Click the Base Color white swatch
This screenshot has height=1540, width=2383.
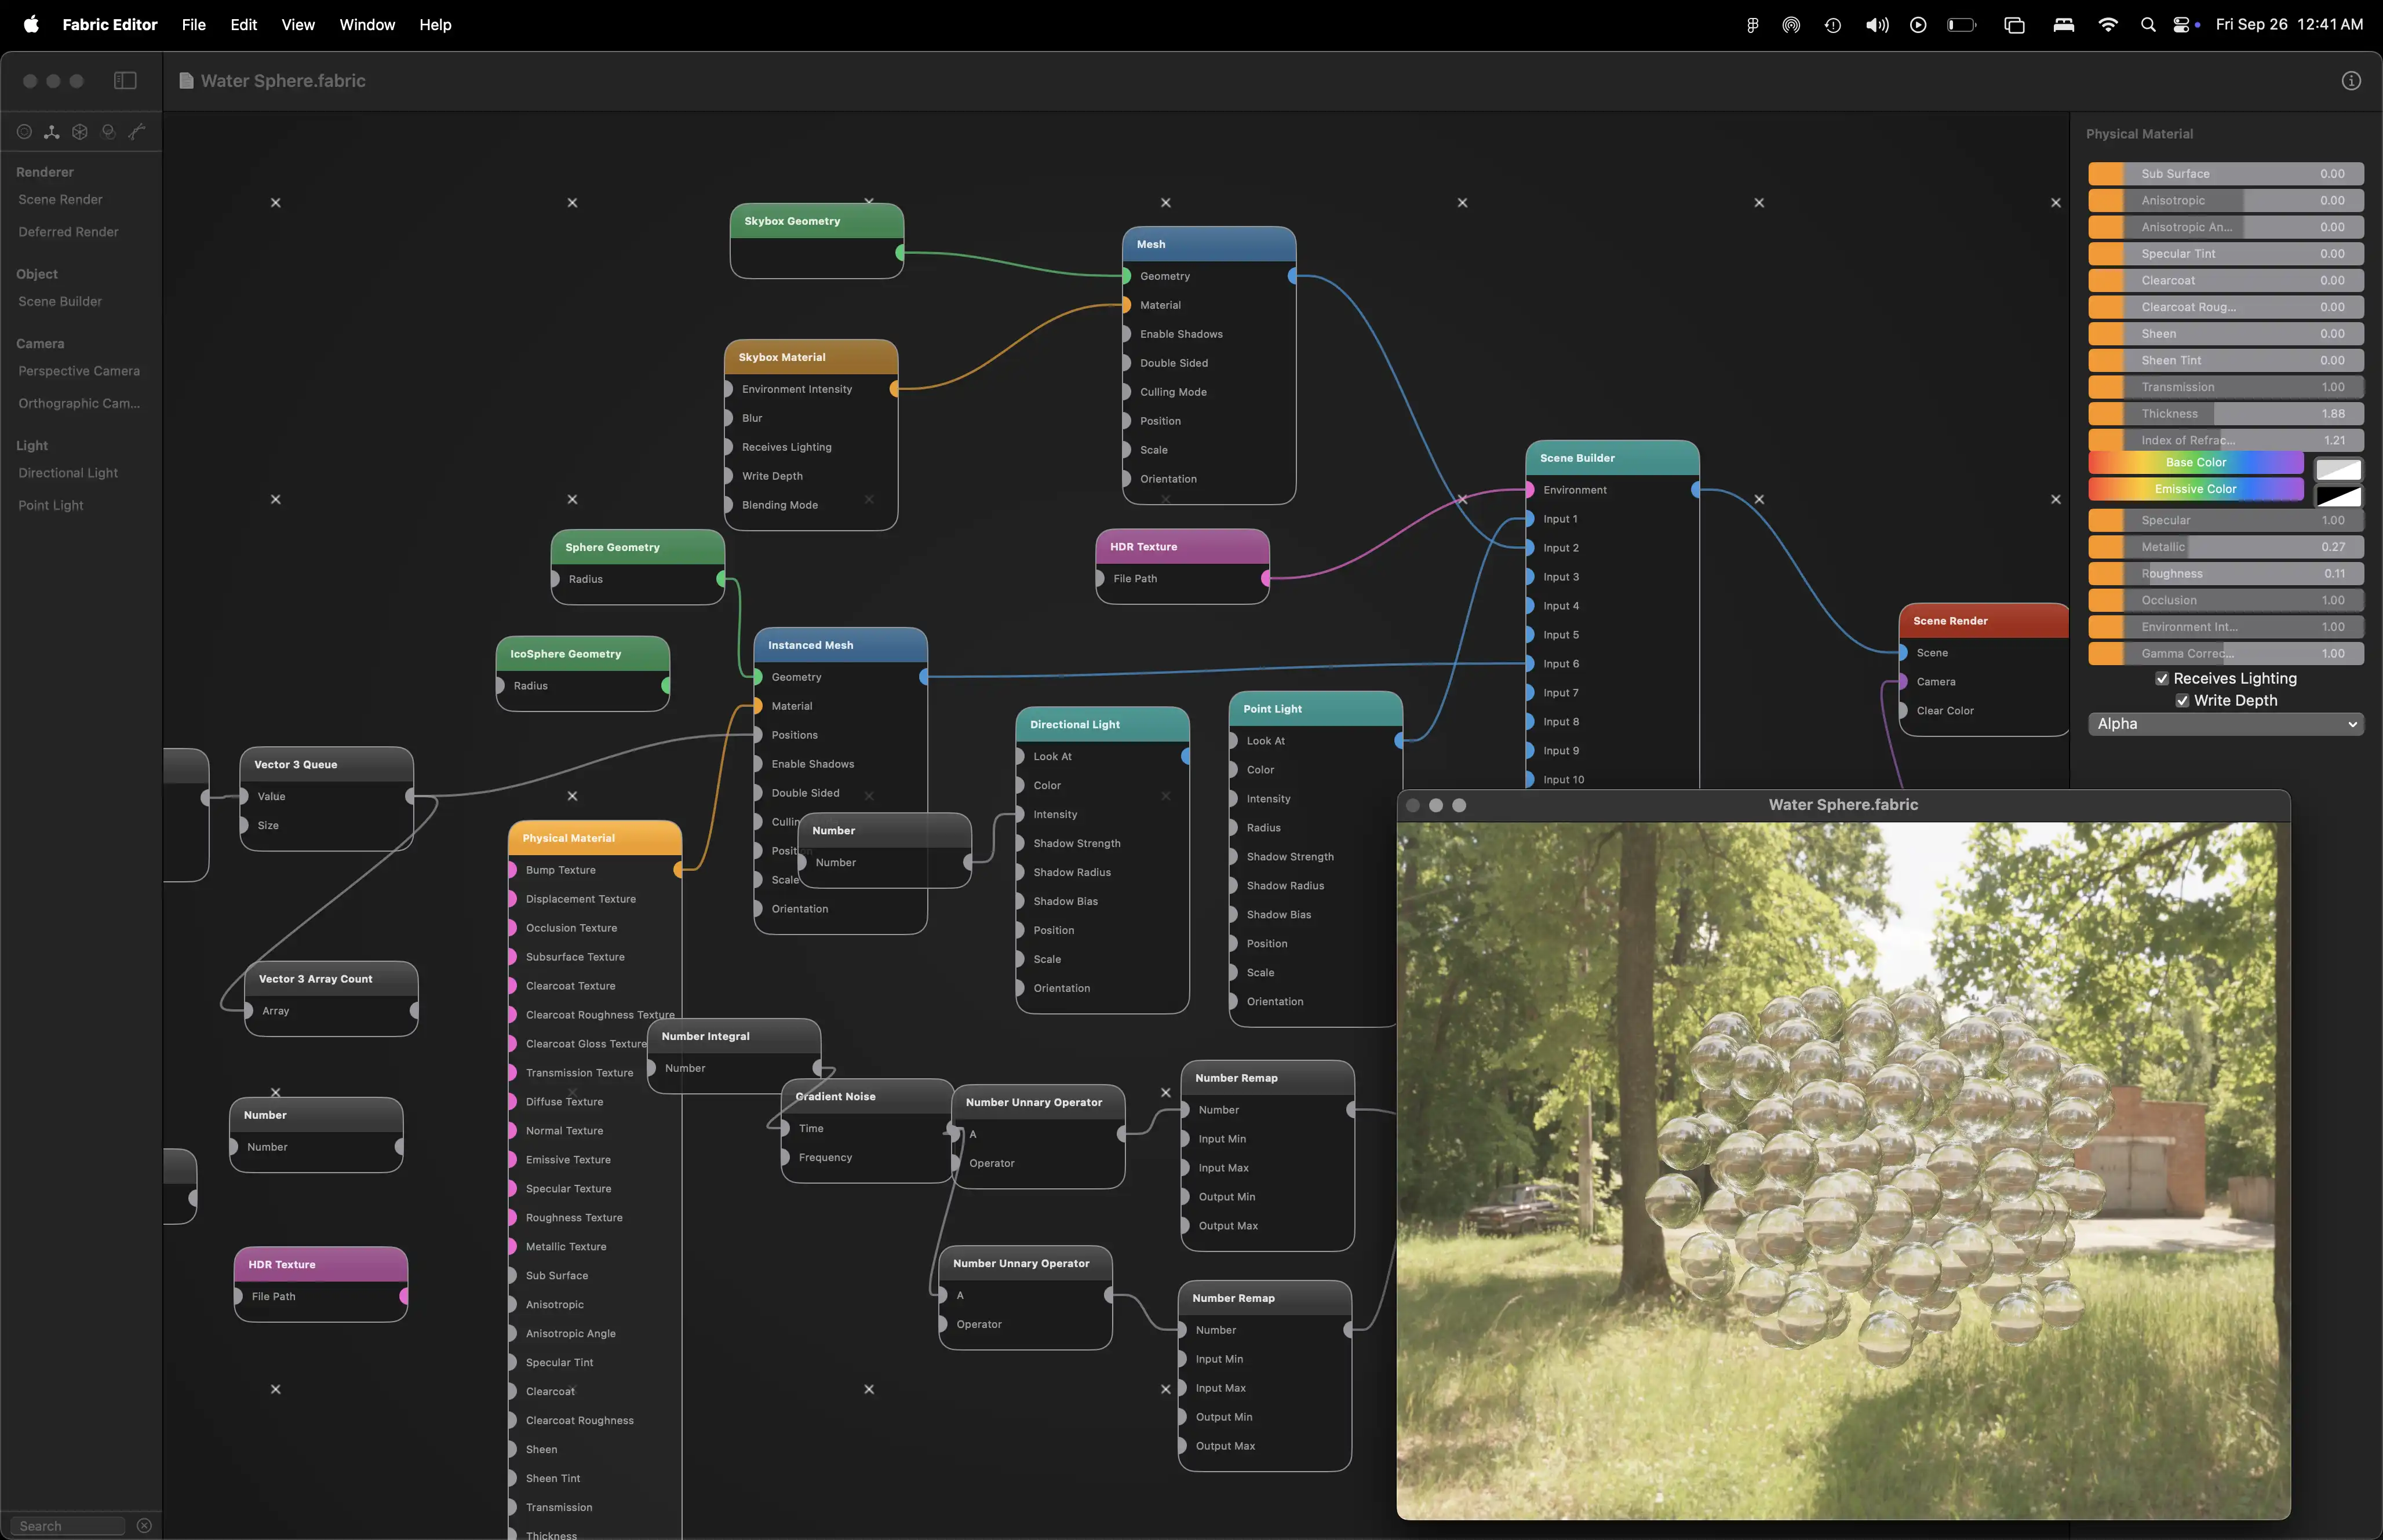2338,469
